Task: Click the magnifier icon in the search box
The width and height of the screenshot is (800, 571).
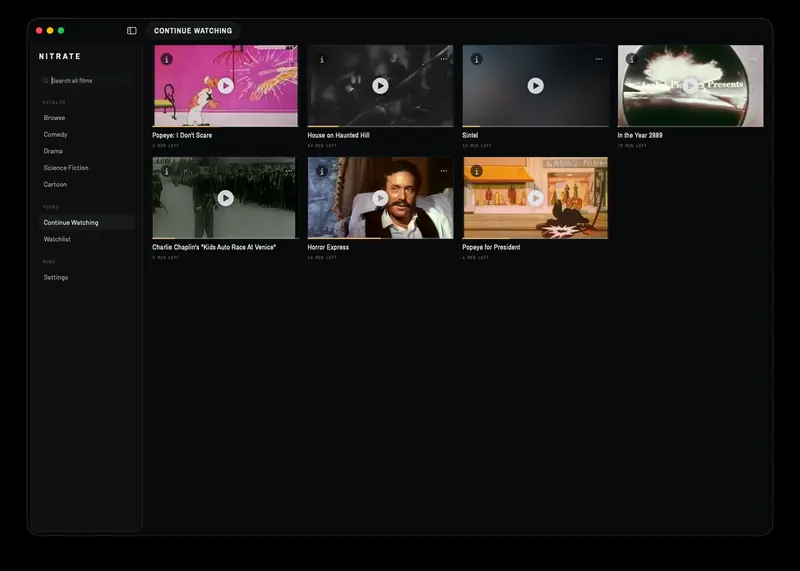Action: [45, 81]
